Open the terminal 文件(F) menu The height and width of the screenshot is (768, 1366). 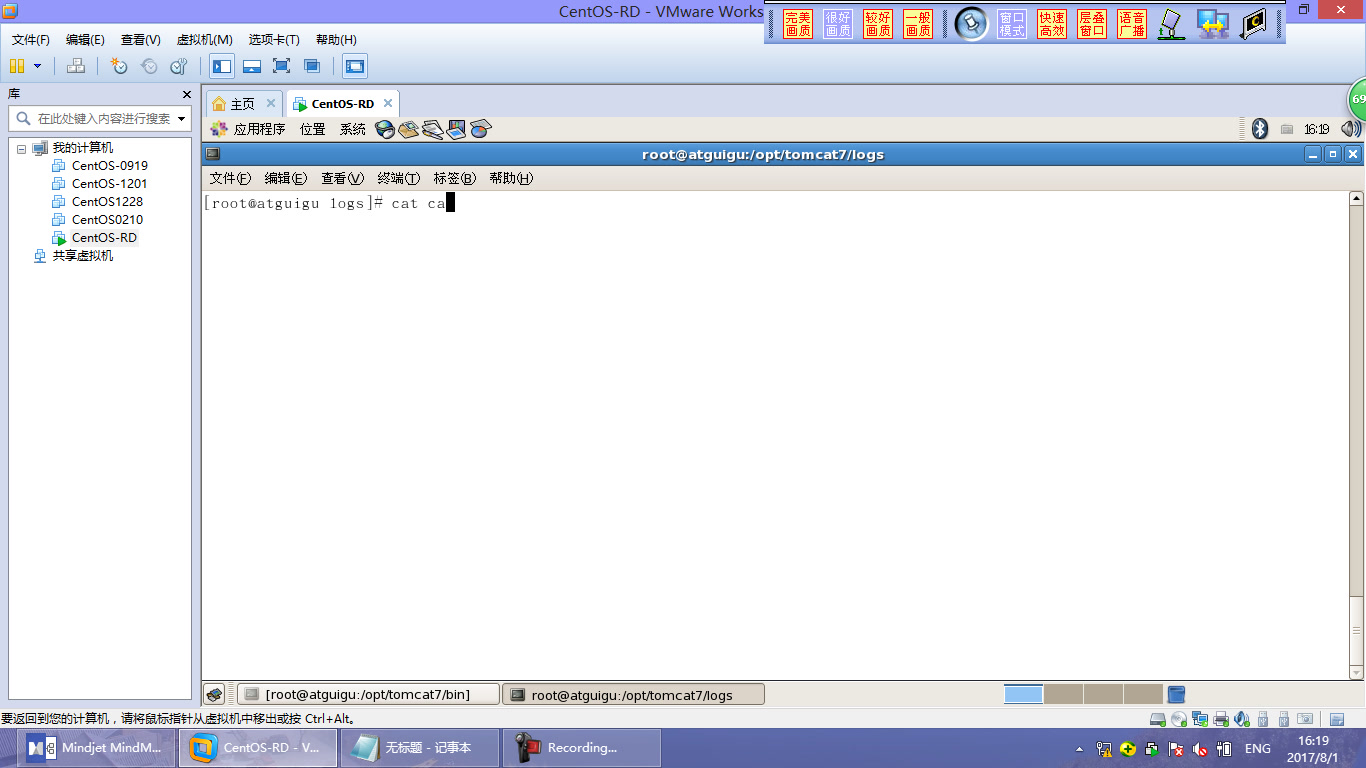tap(230, 178)
